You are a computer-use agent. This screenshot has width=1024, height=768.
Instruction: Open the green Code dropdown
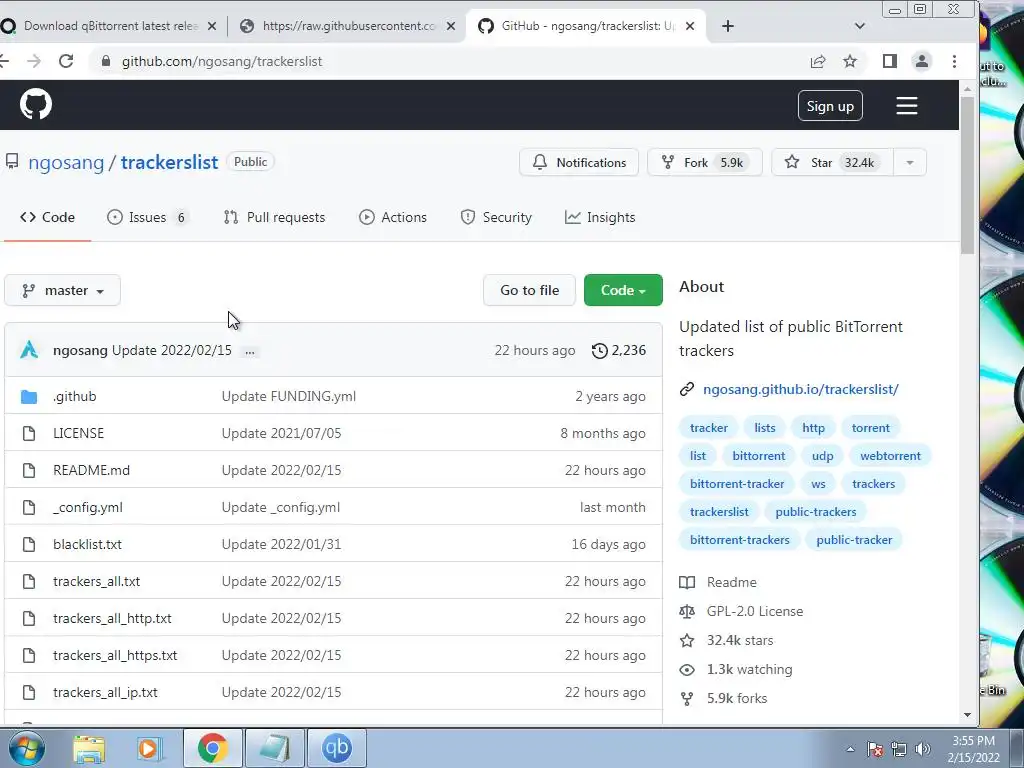[x=623, y=291]
